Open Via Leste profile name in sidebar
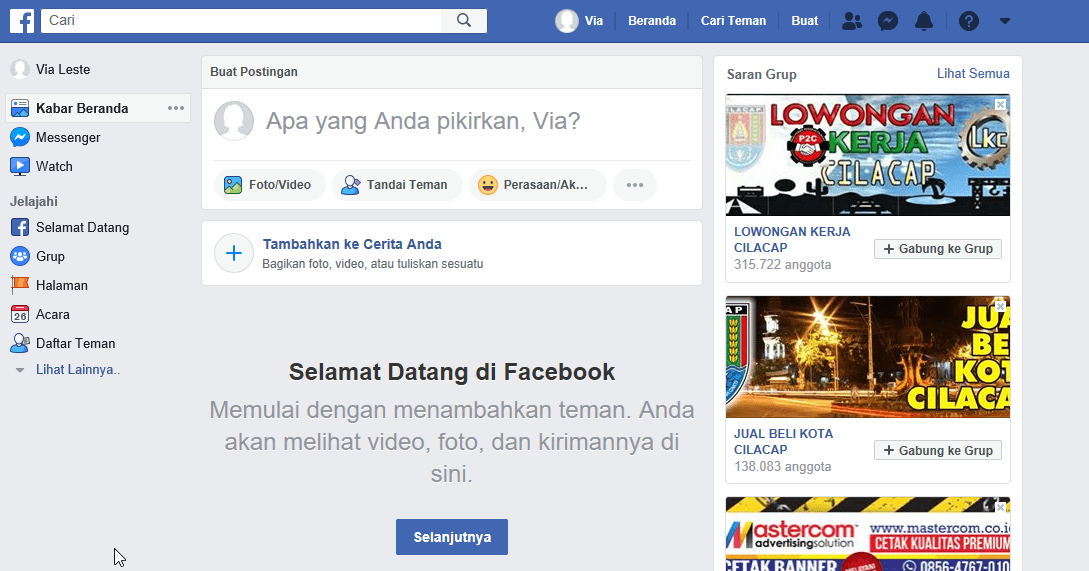Viewport: 1089px width, 571px height. [63, 69]
